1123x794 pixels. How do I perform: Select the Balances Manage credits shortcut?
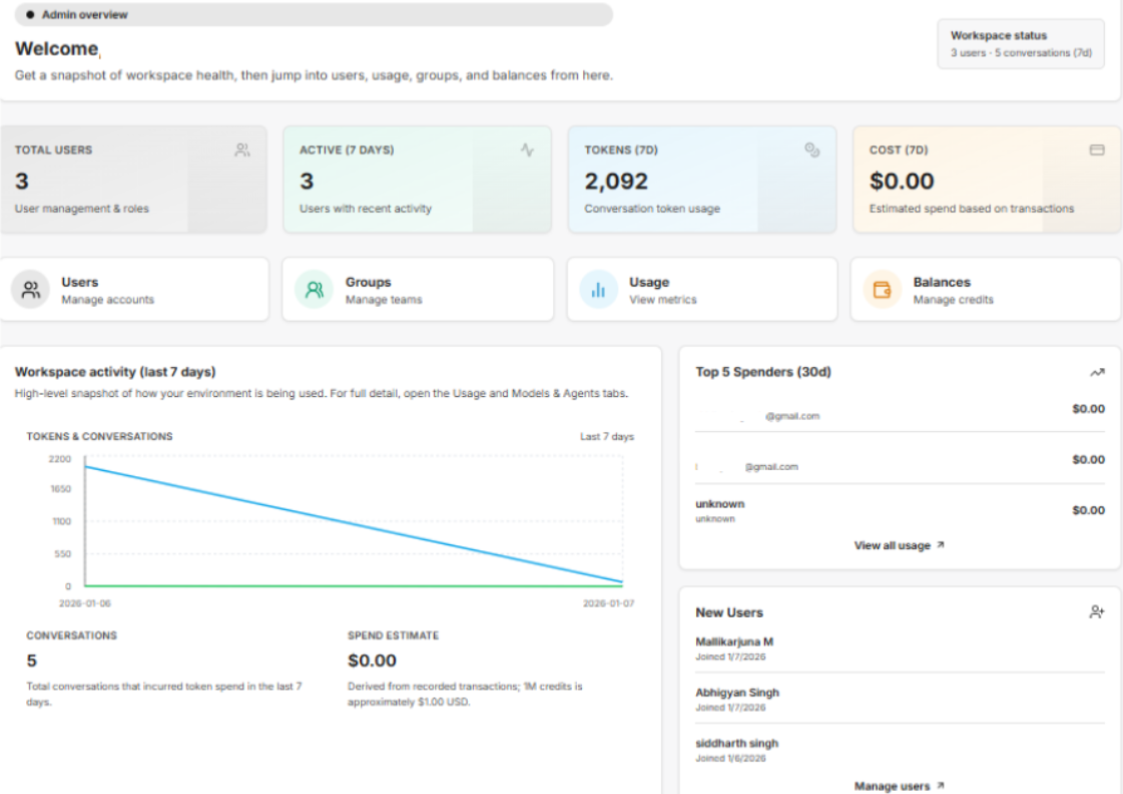tap(986, 290)
